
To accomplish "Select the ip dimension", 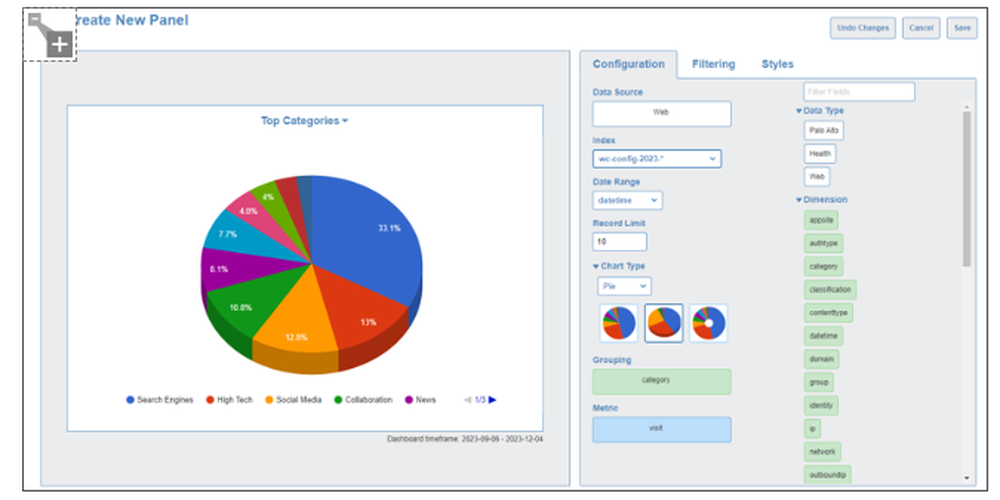I will 812,429.
